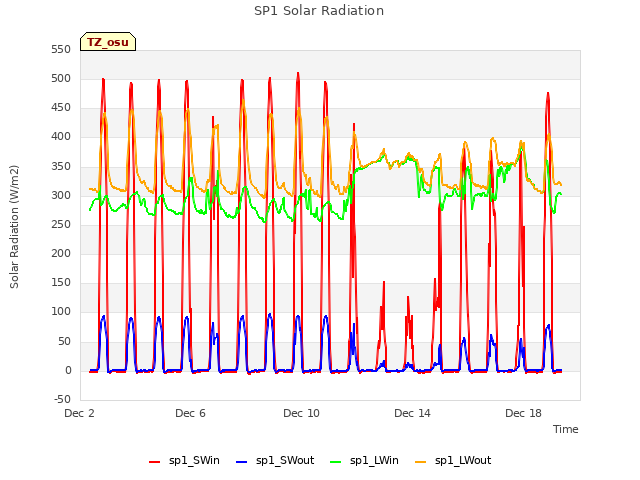Click the 350 y-axis label
This screenshot has width=640, height=480.
pyautogui.click(x=61, y=167)
